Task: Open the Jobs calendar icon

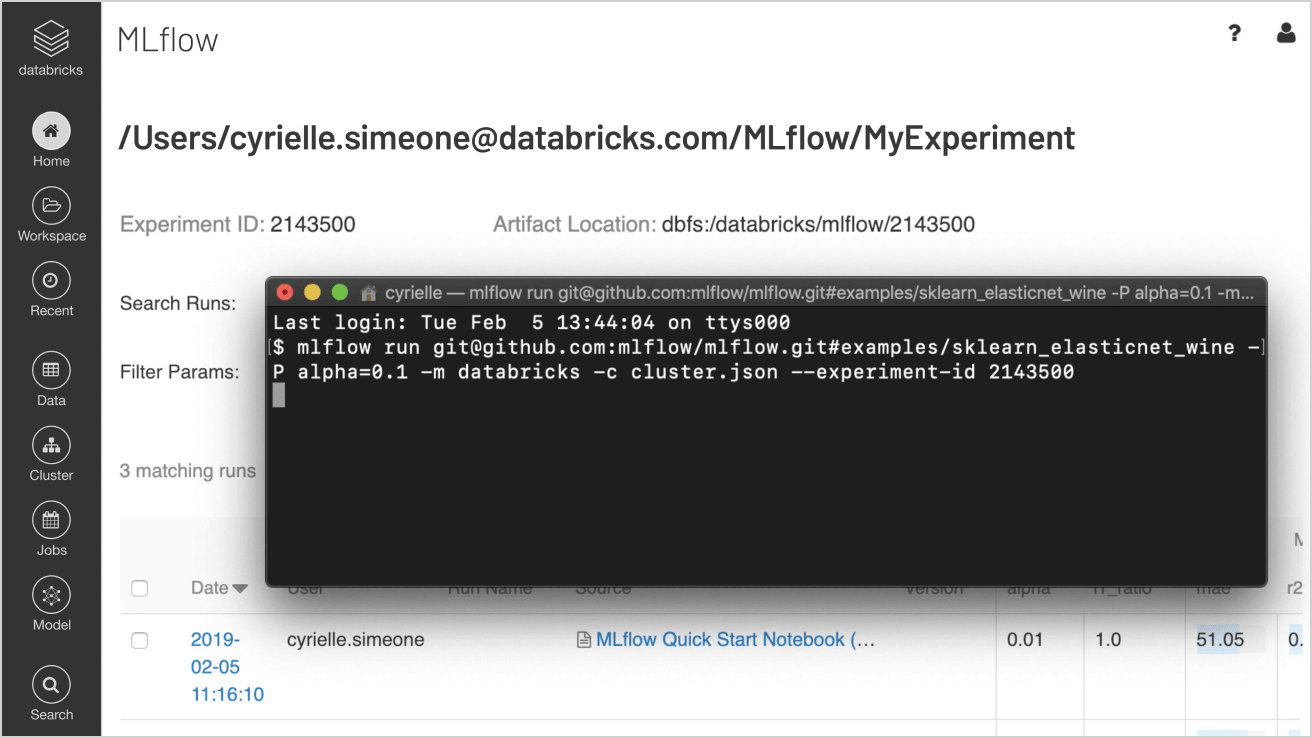Action: click(51, 520)
